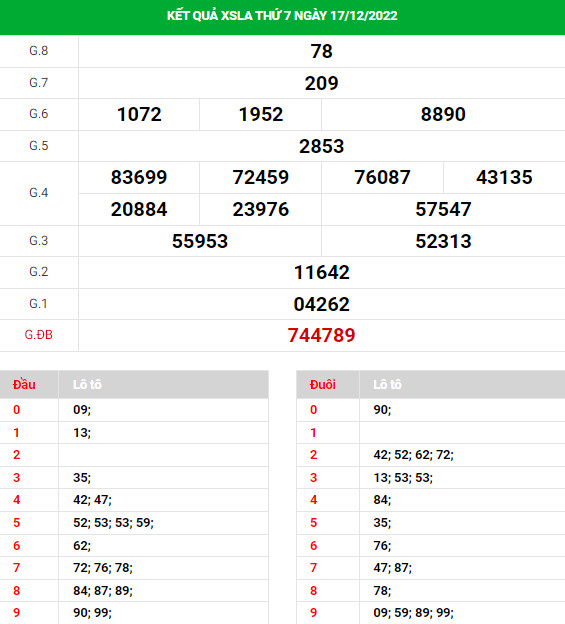Select the G.1 result 04262
Image resolution: width=565 pixels, height=624 pixels.
click(321, 304)
